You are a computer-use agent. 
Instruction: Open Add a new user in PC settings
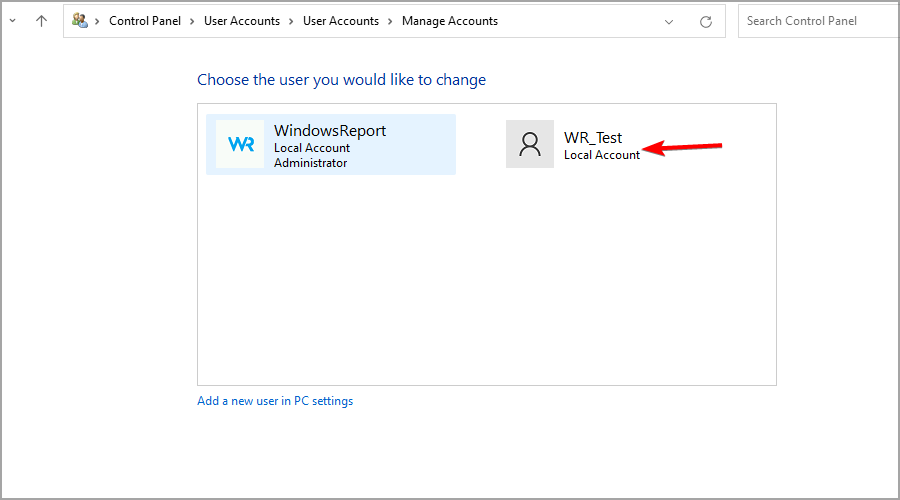point(275,401)
